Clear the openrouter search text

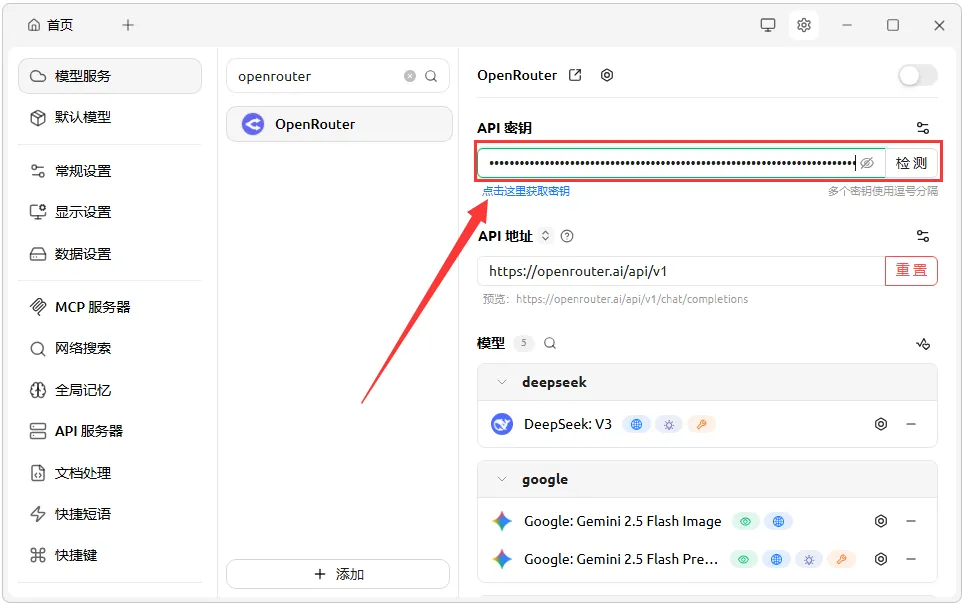pyautogui.click(x=410, y=76)
